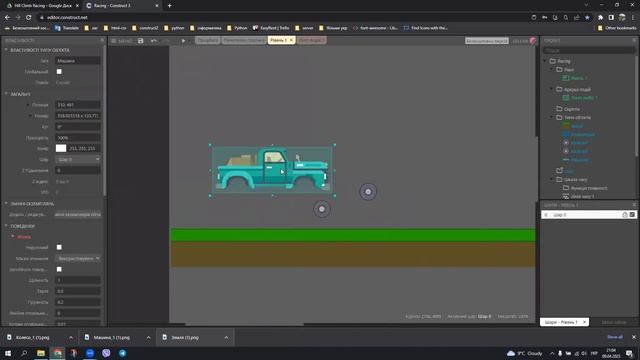Click the white color swatch

tap(61, 149)
